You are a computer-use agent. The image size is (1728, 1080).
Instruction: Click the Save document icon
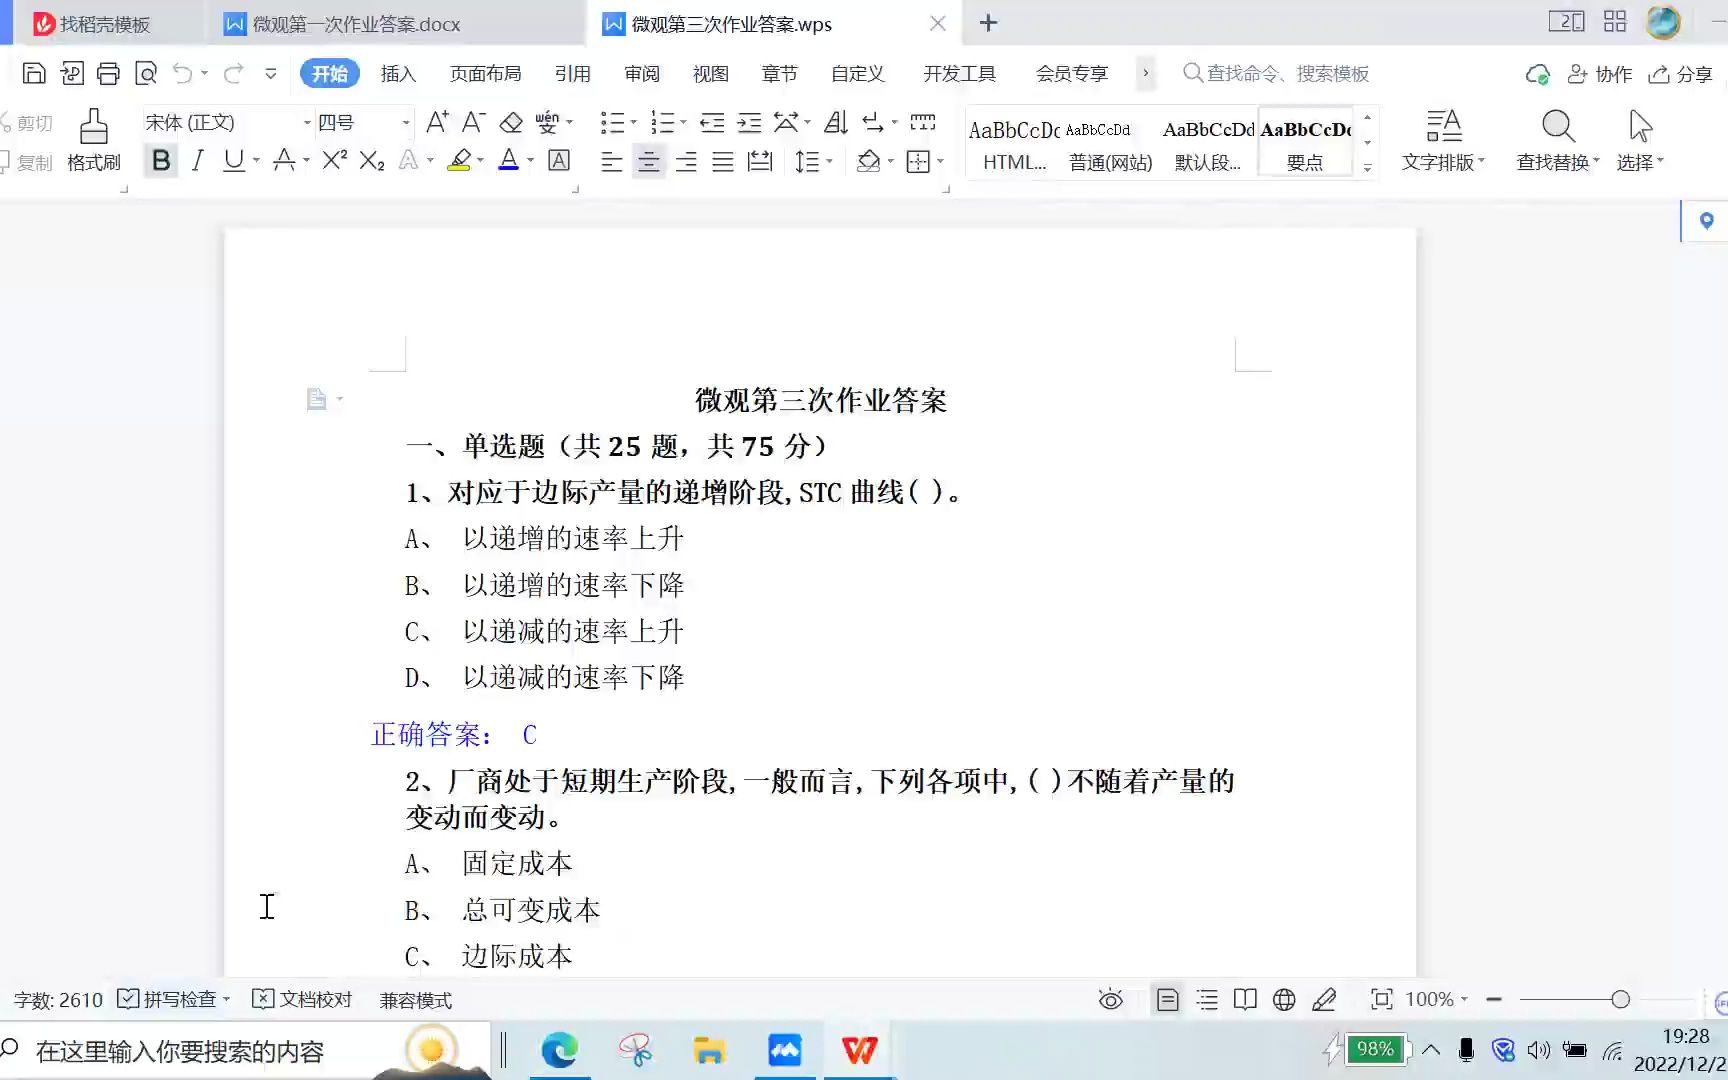34,73
